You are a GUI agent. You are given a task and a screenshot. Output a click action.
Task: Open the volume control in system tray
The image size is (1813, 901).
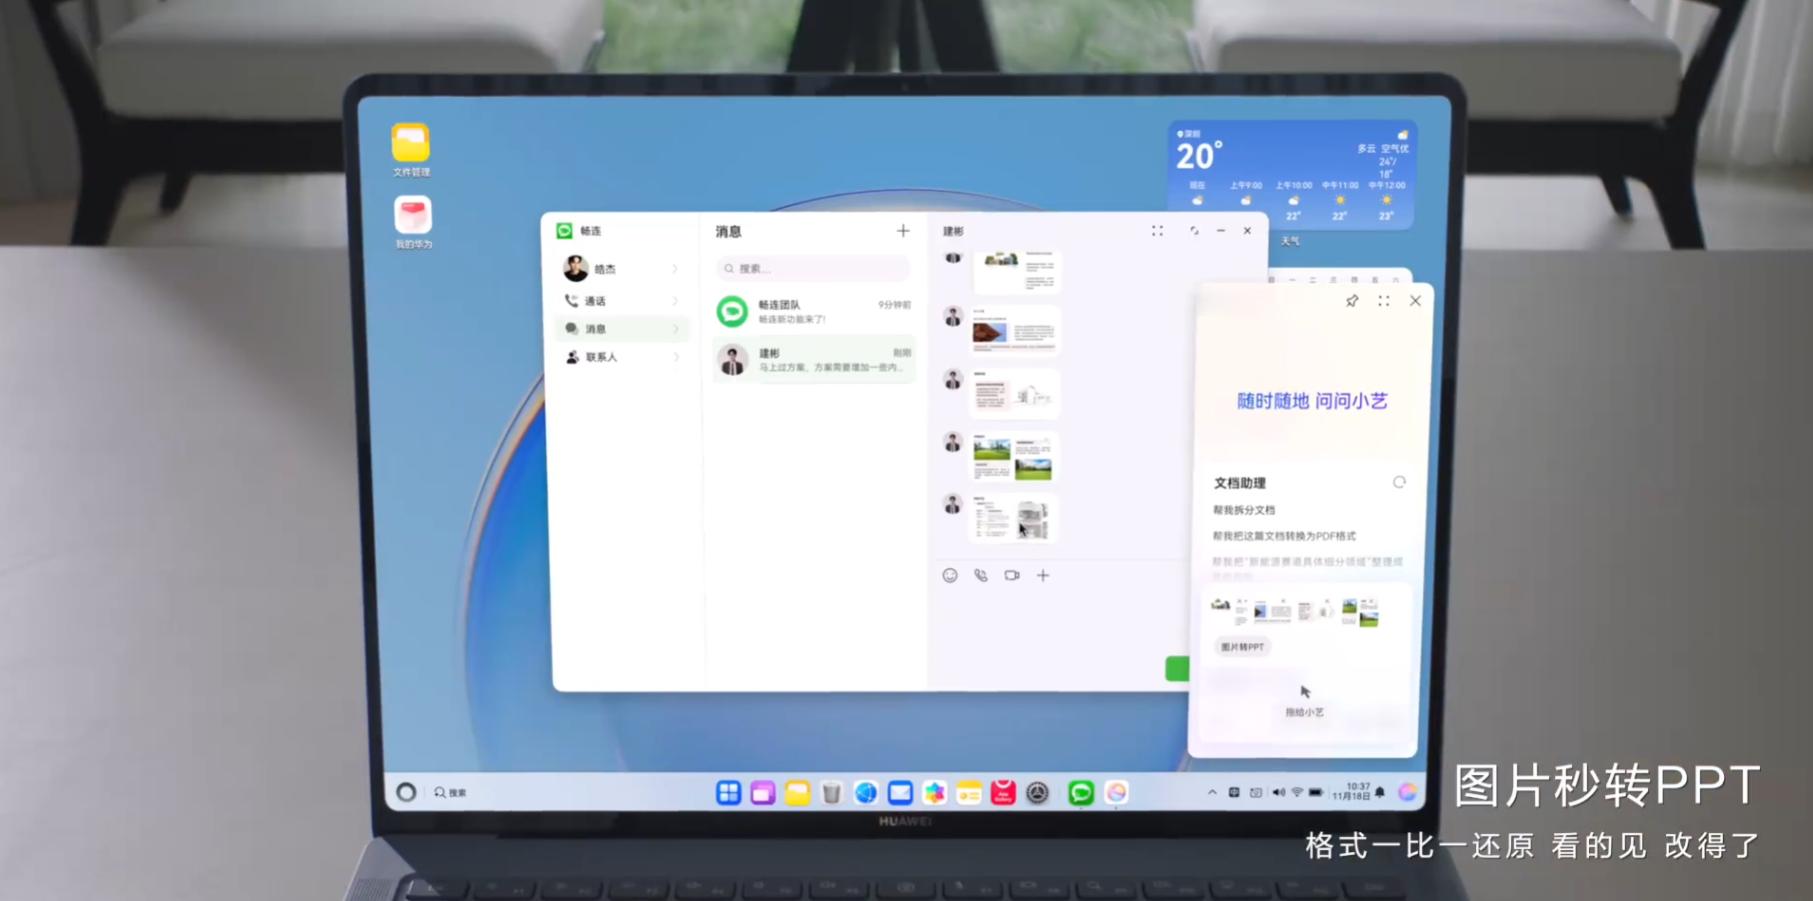coord(1278,792)
